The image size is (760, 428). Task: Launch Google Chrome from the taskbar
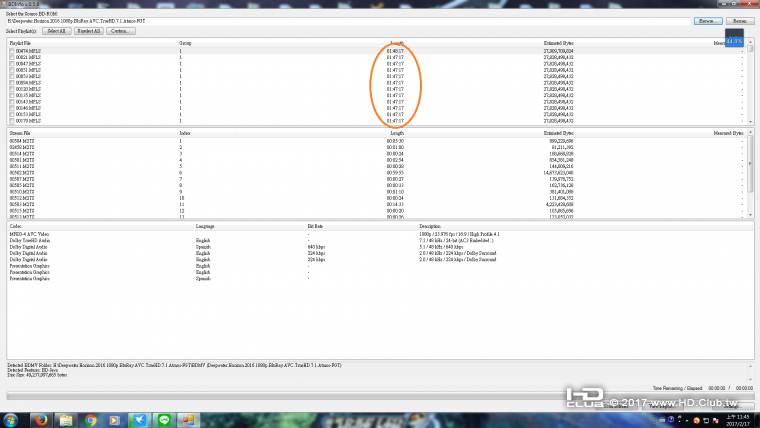point(90,420)
